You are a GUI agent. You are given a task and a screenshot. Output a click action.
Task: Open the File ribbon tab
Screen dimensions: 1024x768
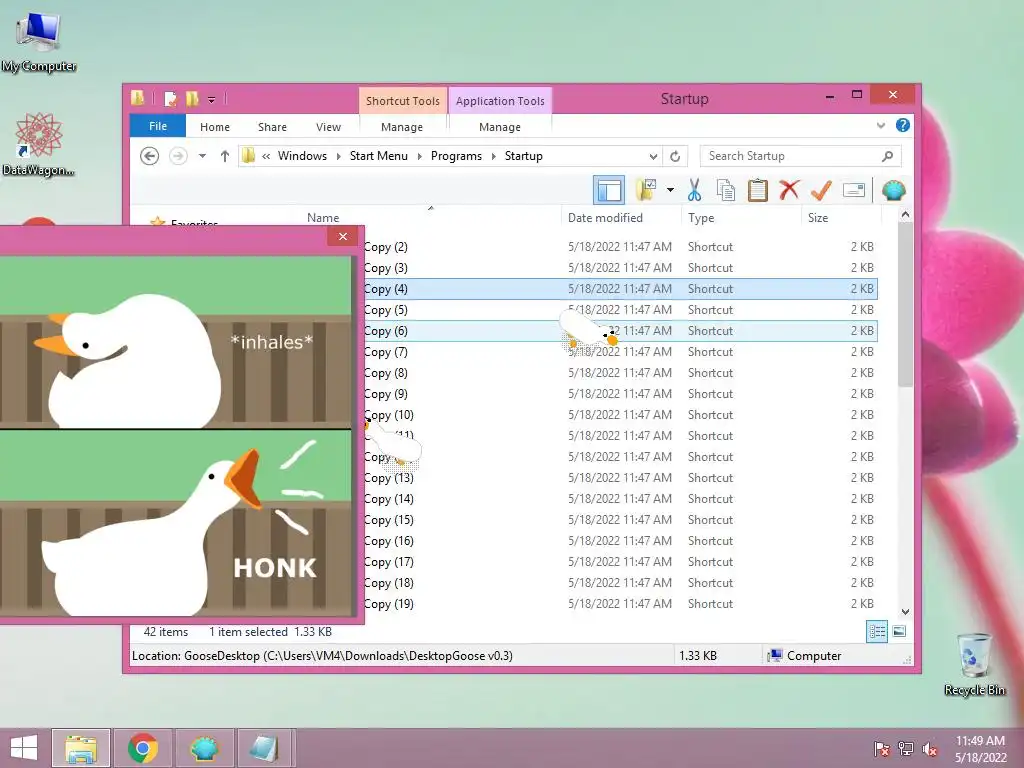click(x=157, y=126)
